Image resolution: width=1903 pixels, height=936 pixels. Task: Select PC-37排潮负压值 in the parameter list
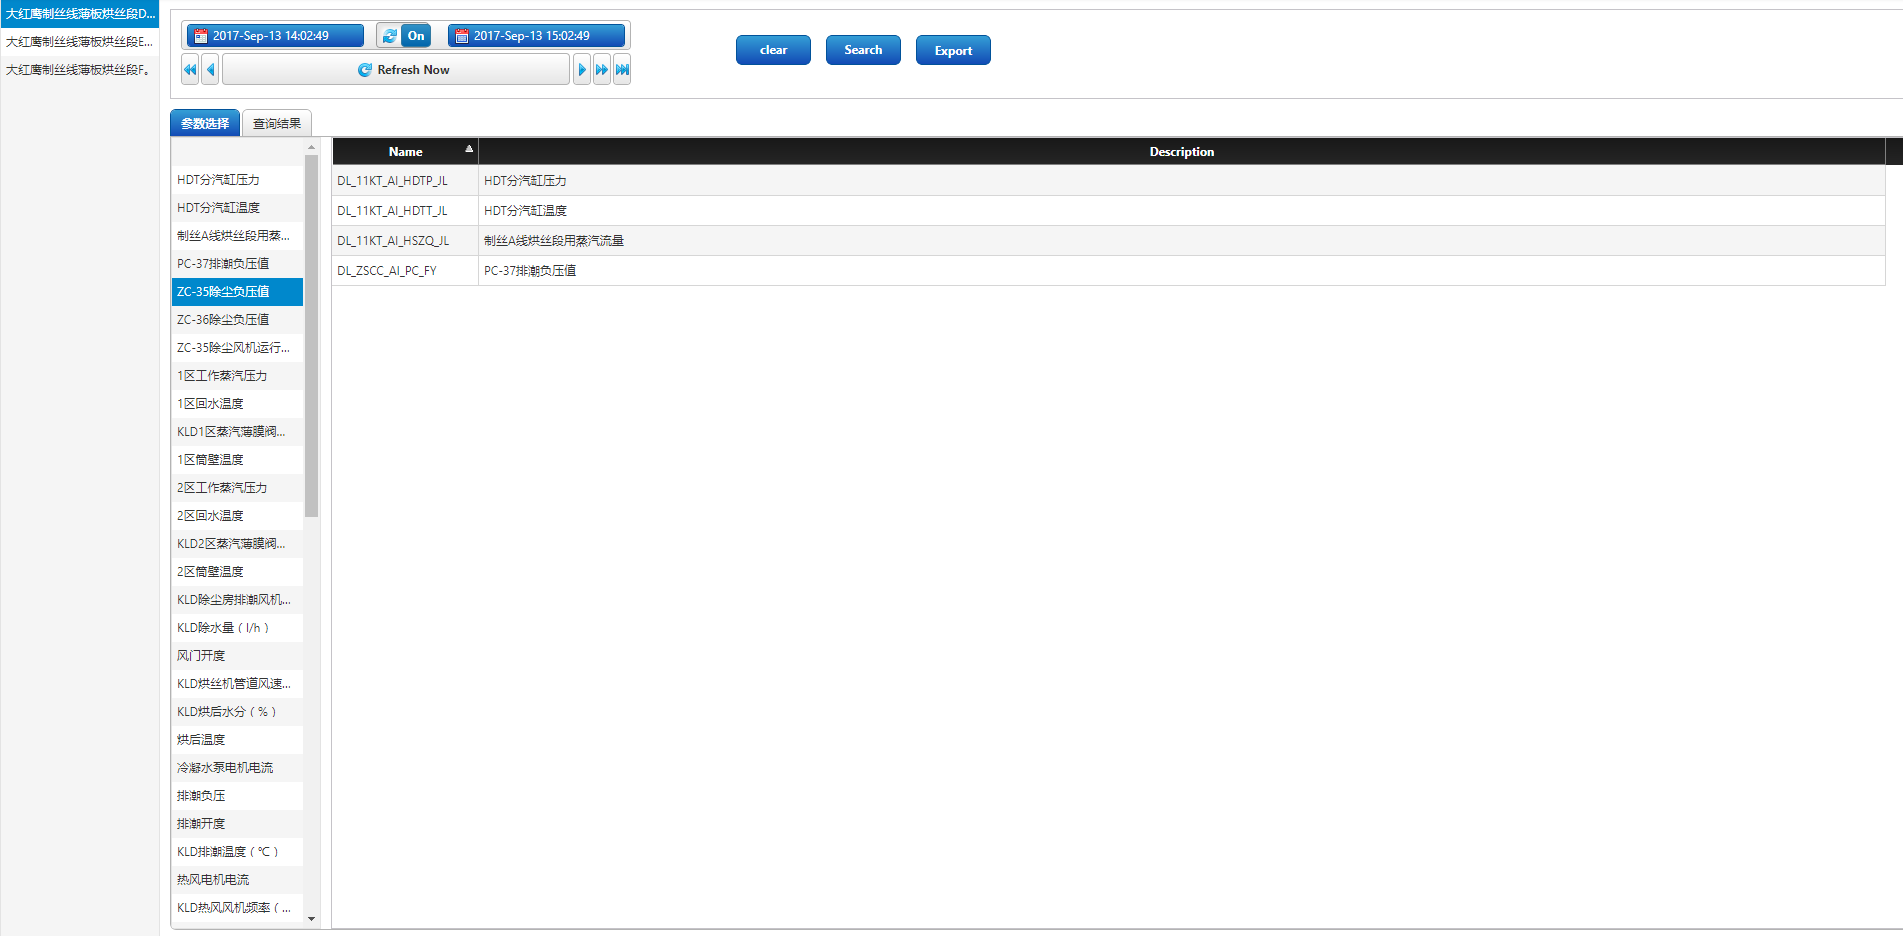237,264
